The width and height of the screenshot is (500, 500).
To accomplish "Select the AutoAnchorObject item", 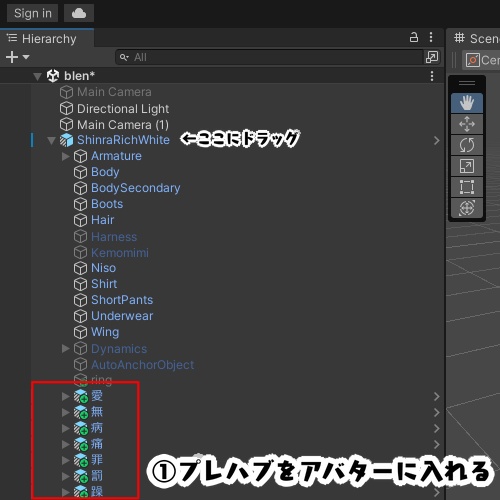I will pos(143,365).
